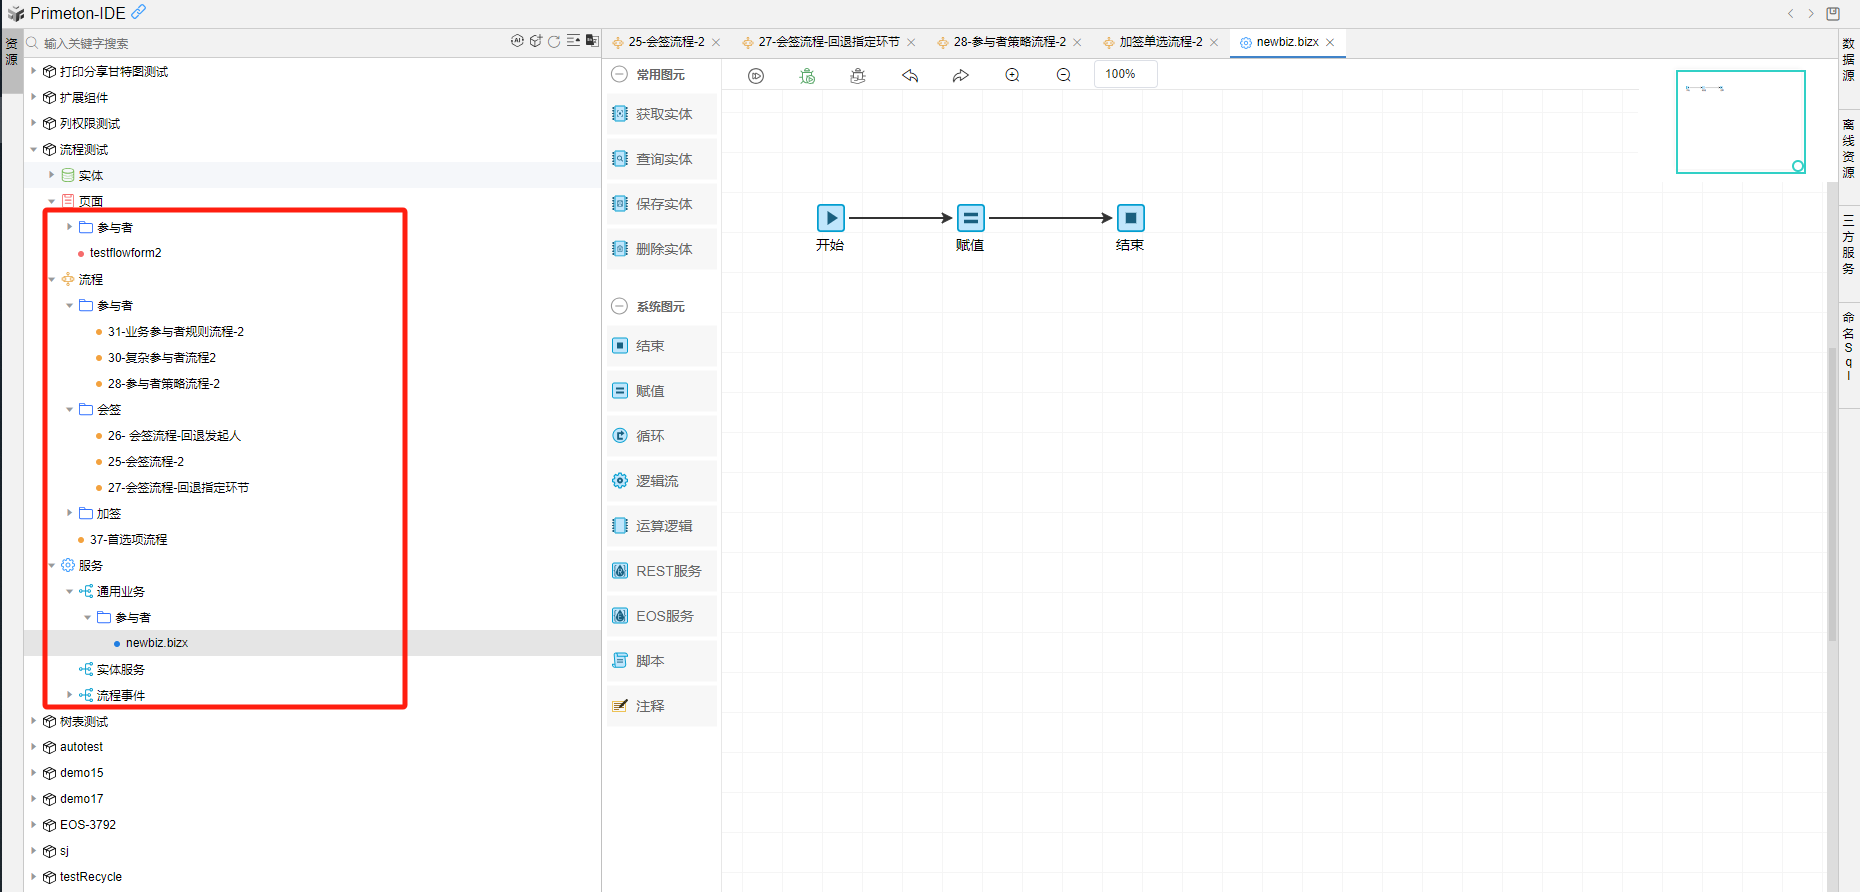Click the green debug bug icon
This screenshot has width=1860, height=892.
click(x=807, y=76)
